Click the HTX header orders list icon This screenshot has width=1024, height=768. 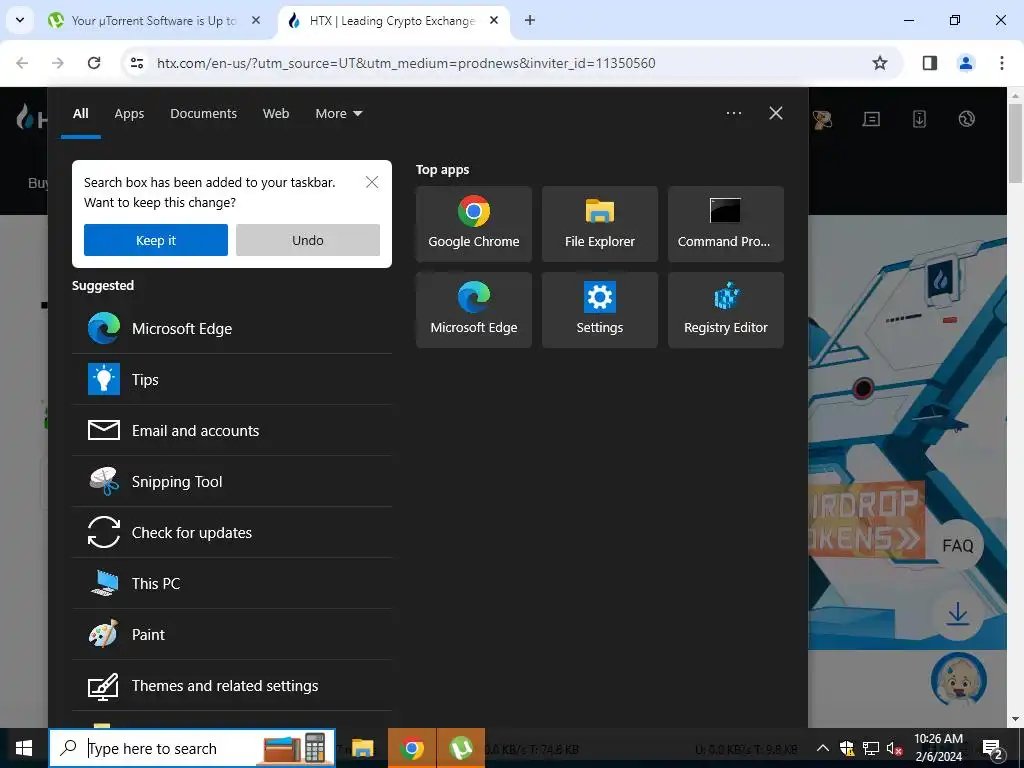tap(871, 119)
